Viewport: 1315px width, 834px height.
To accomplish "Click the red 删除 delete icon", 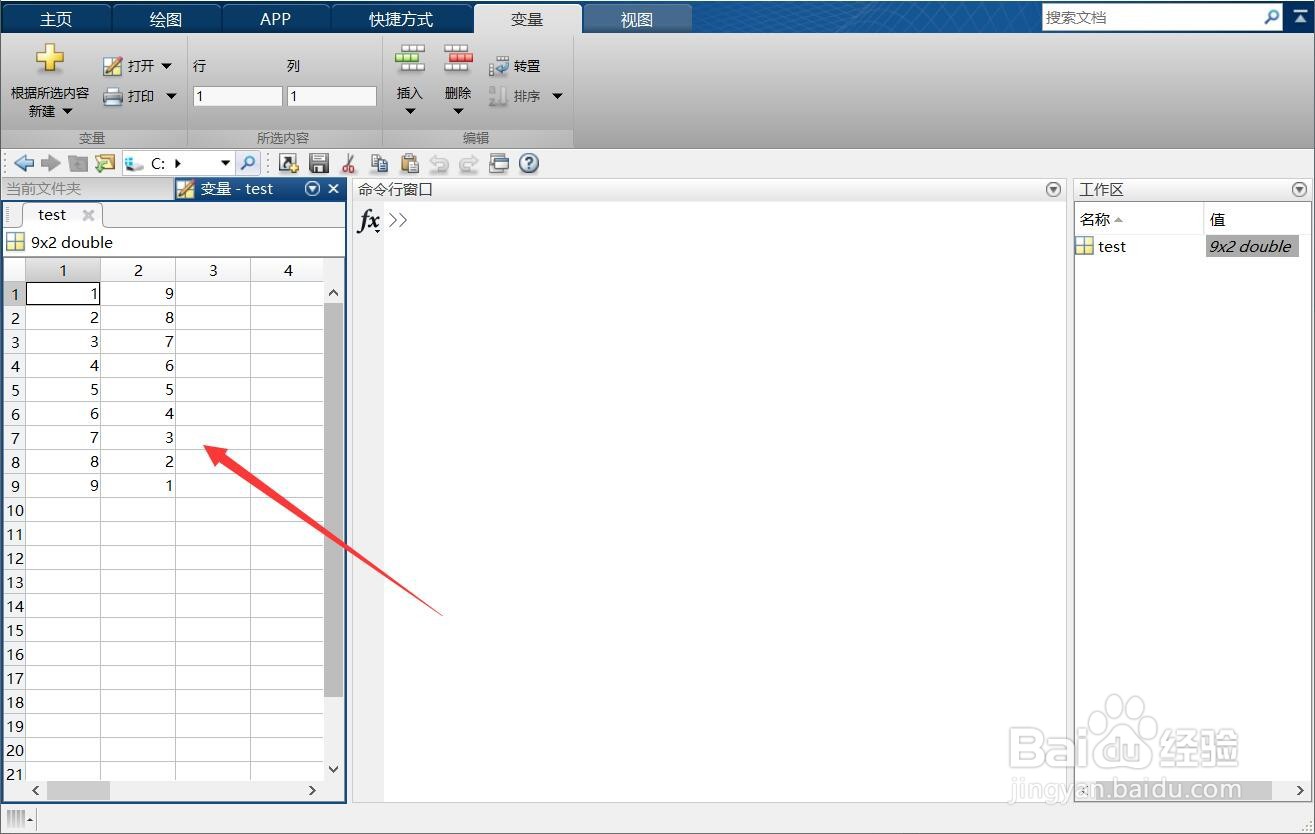I will coord(458,59).
